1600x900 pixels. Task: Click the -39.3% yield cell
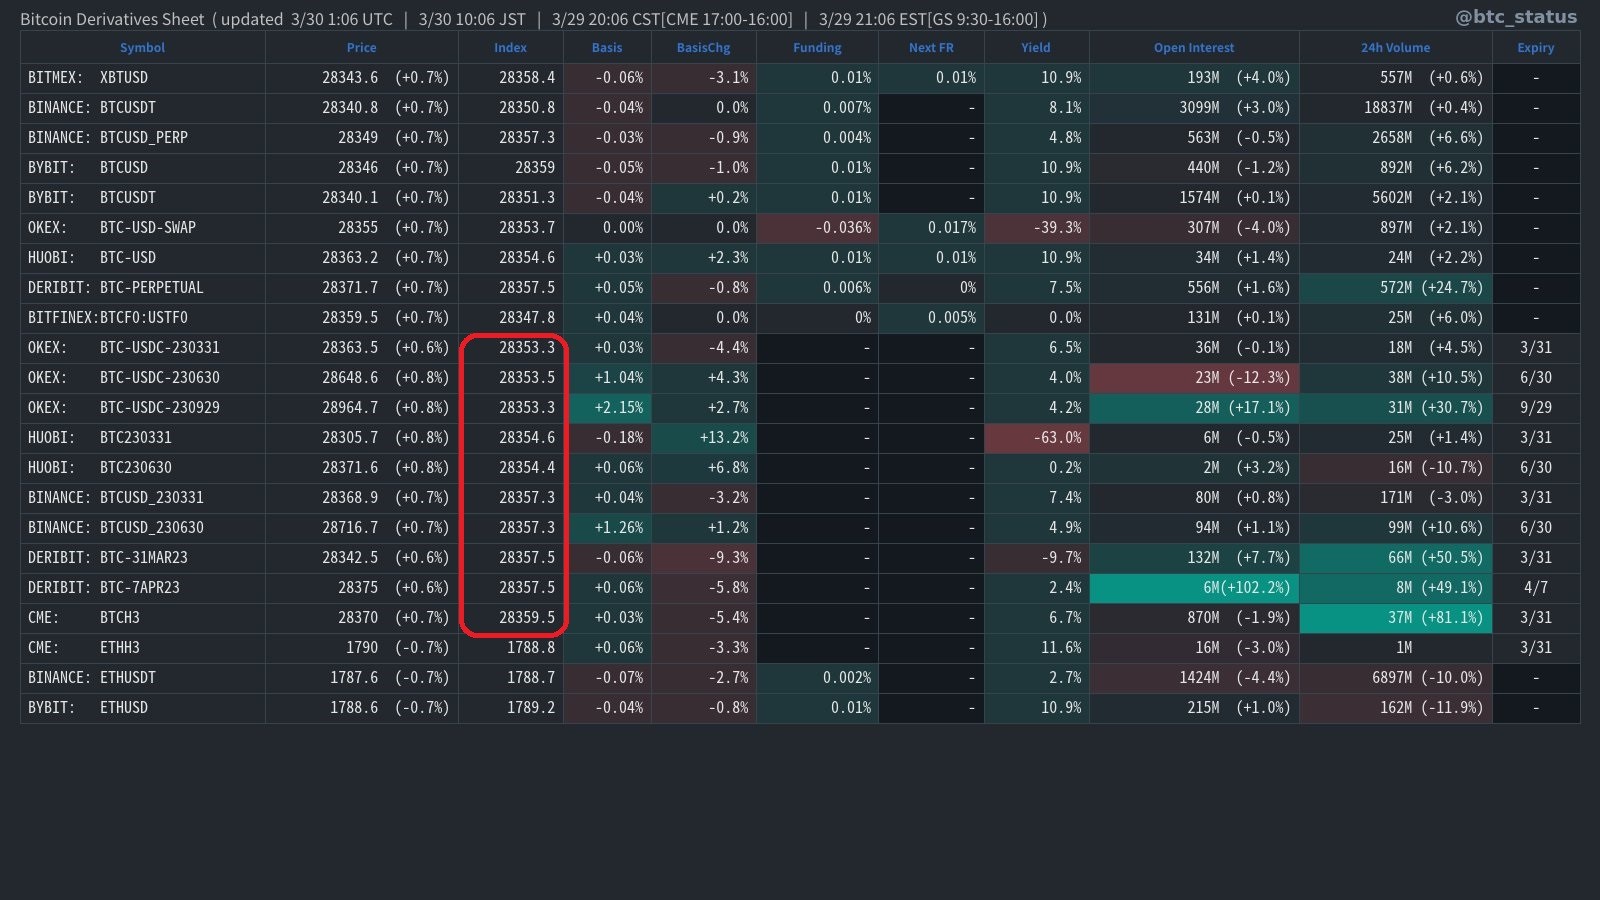(x=1037, y=228)
